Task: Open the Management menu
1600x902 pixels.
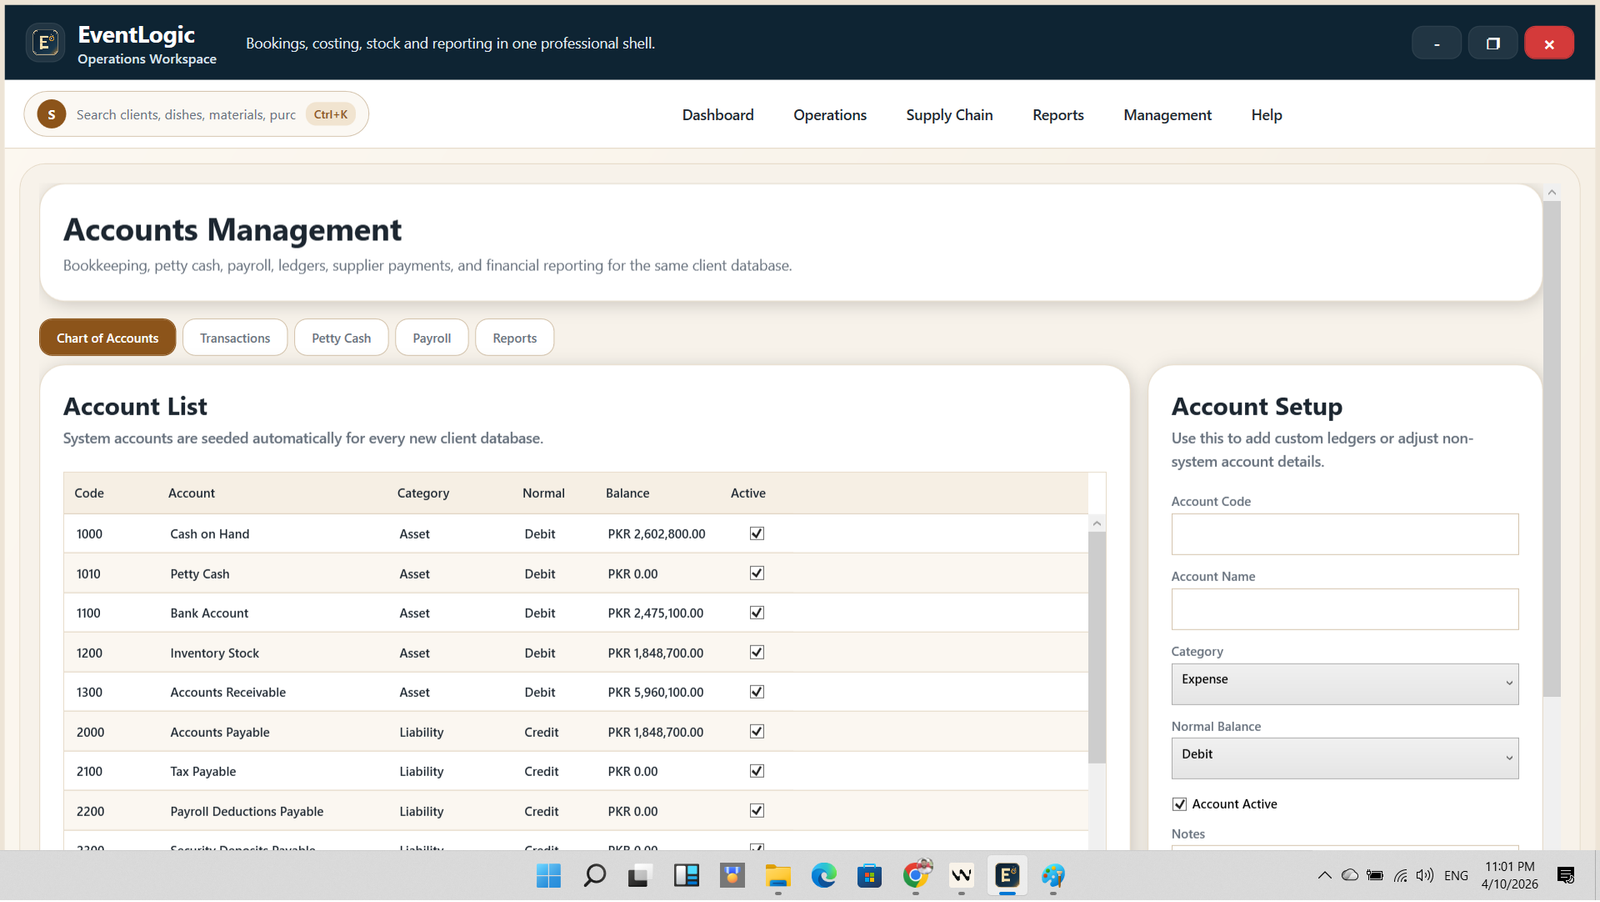Action: click(x=1167, y=115)
